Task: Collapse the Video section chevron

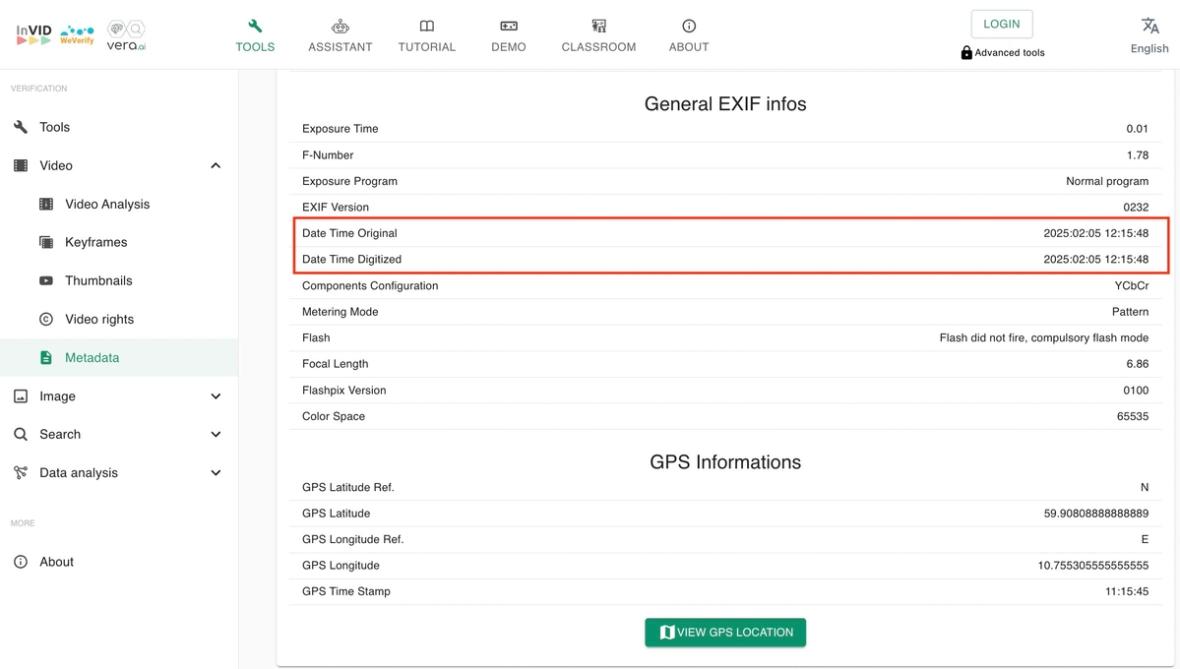Action: tap(216, 166)
